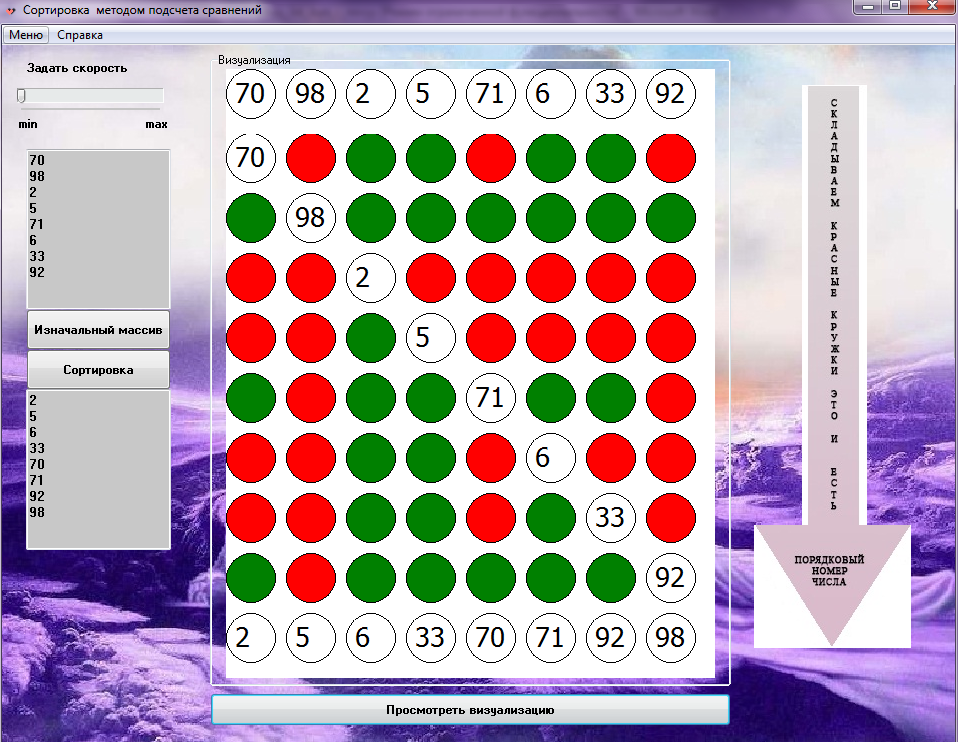Open the Справка menu
This screenshot has height=742, width=958.
(x=80, y=35)
